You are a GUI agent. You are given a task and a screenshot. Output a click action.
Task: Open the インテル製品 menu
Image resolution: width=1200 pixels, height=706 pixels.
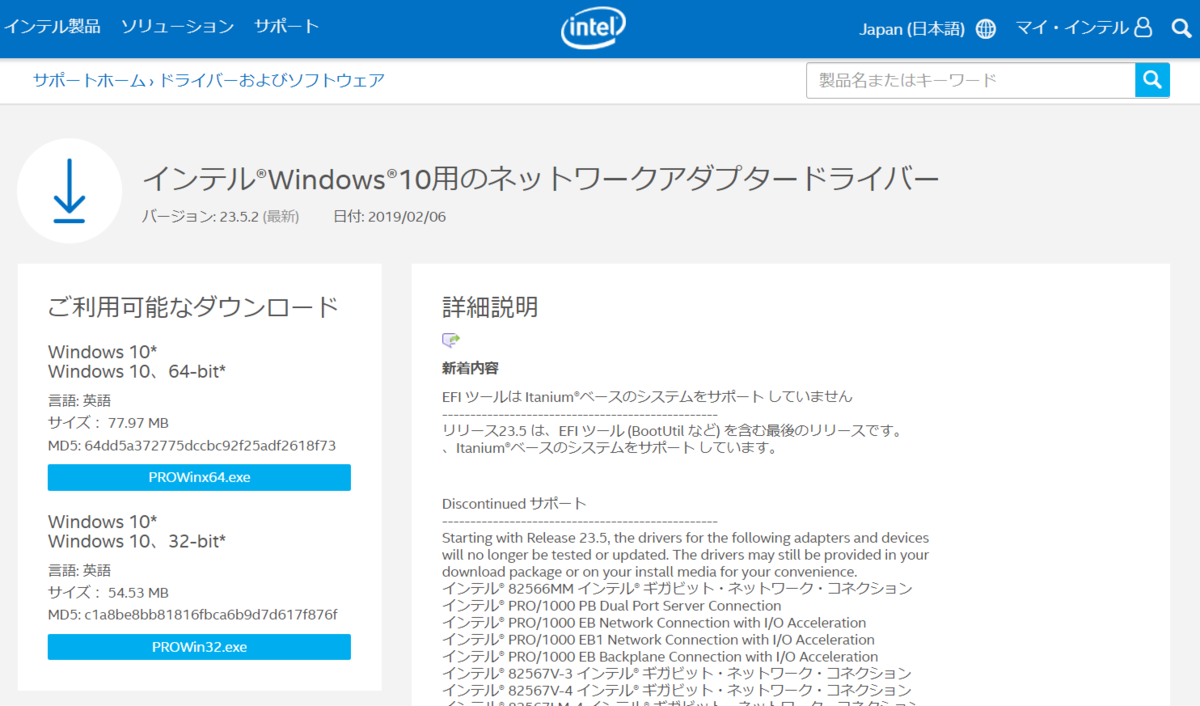(x=52, y=27)
